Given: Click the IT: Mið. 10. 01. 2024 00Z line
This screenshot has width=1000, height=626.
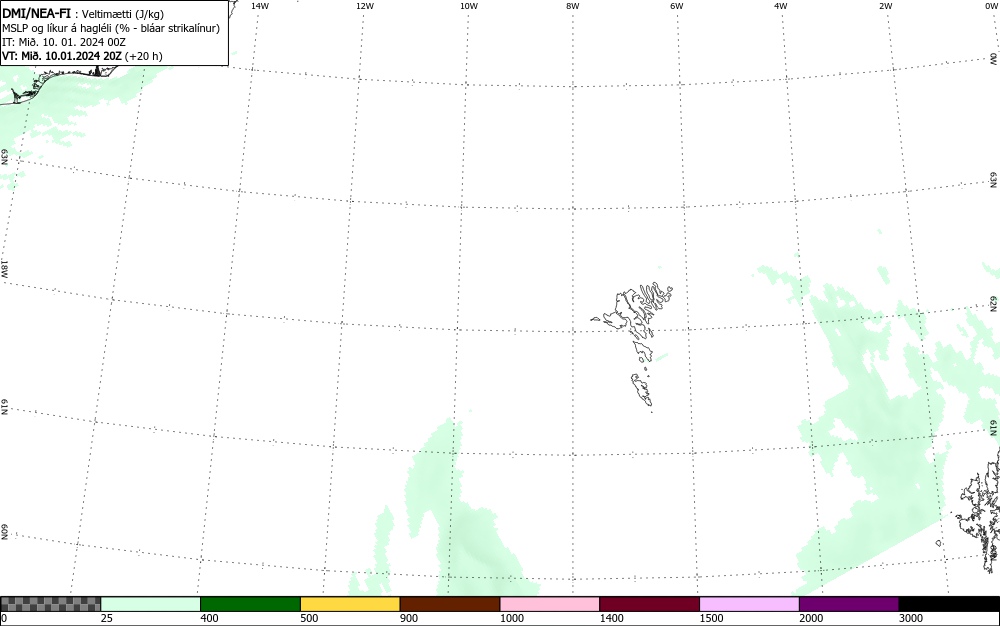Looking at the screenshot, I should click(x=64, y=42).
